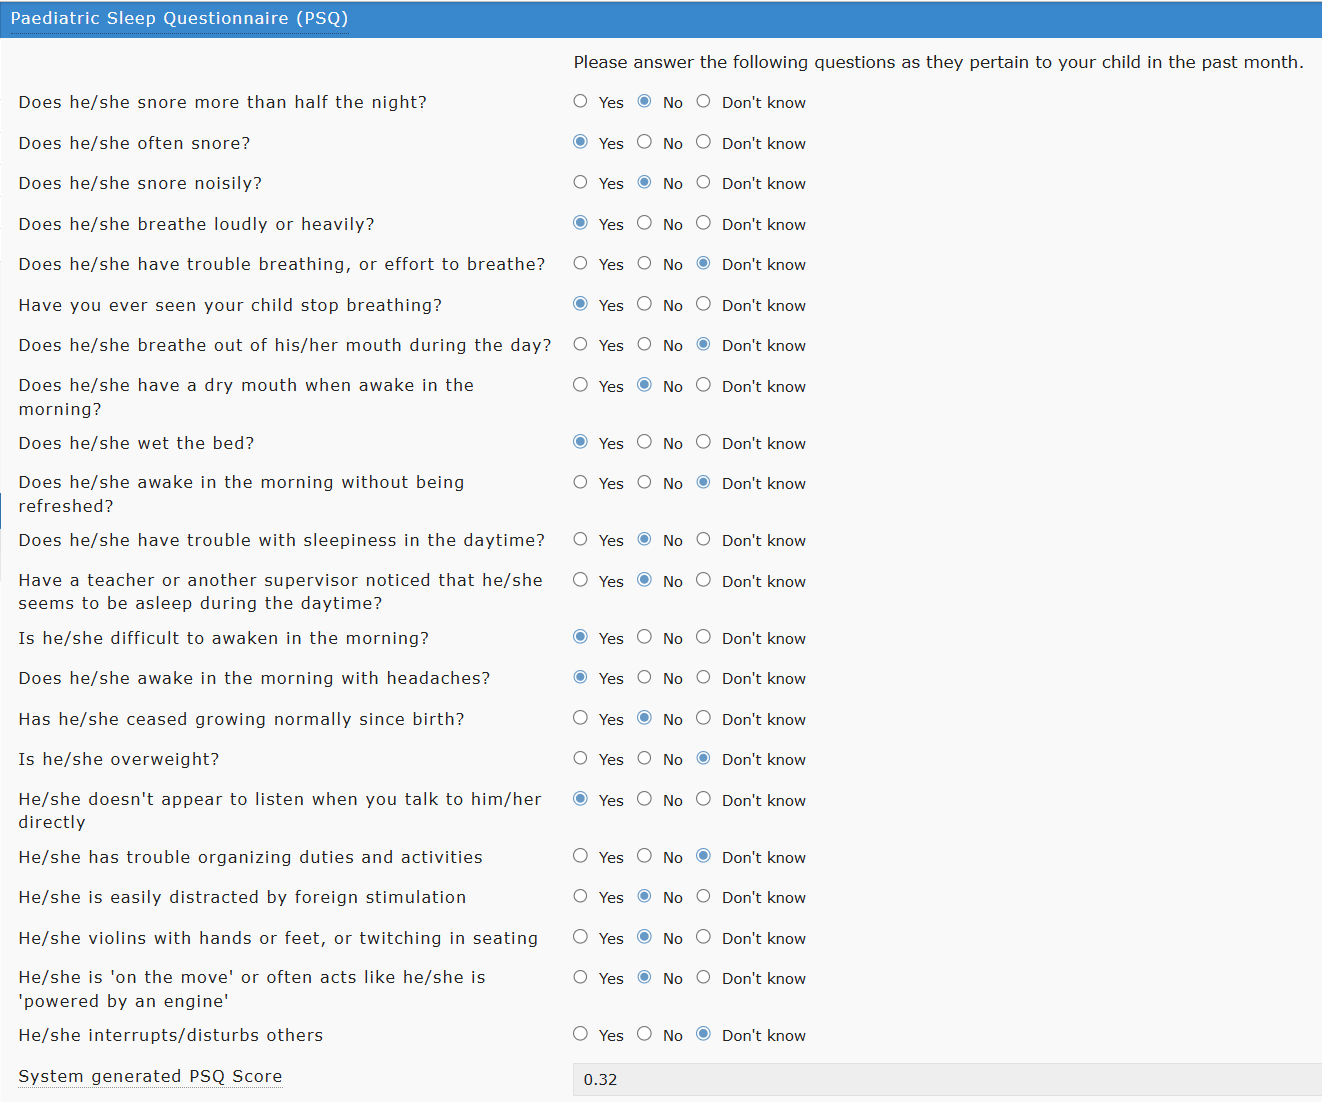Select Yes for ceased growing normally since birth
This screenshot has width=1322, height=1102.
coord(580,718)
